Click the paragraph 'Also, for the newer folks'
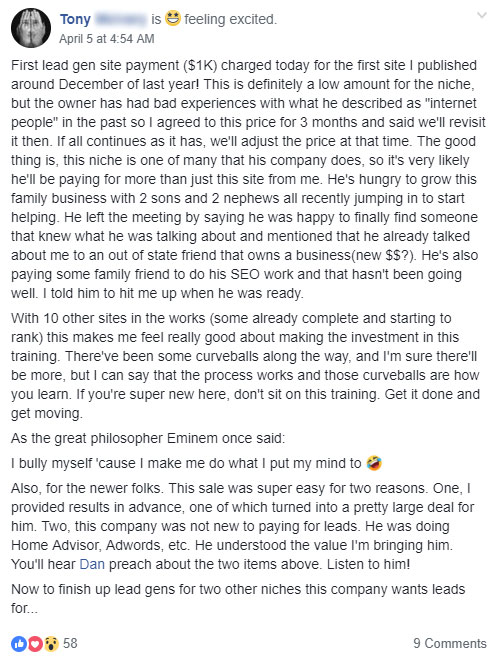The height and width of the screenshot is (663, 499). pos(243,526)
